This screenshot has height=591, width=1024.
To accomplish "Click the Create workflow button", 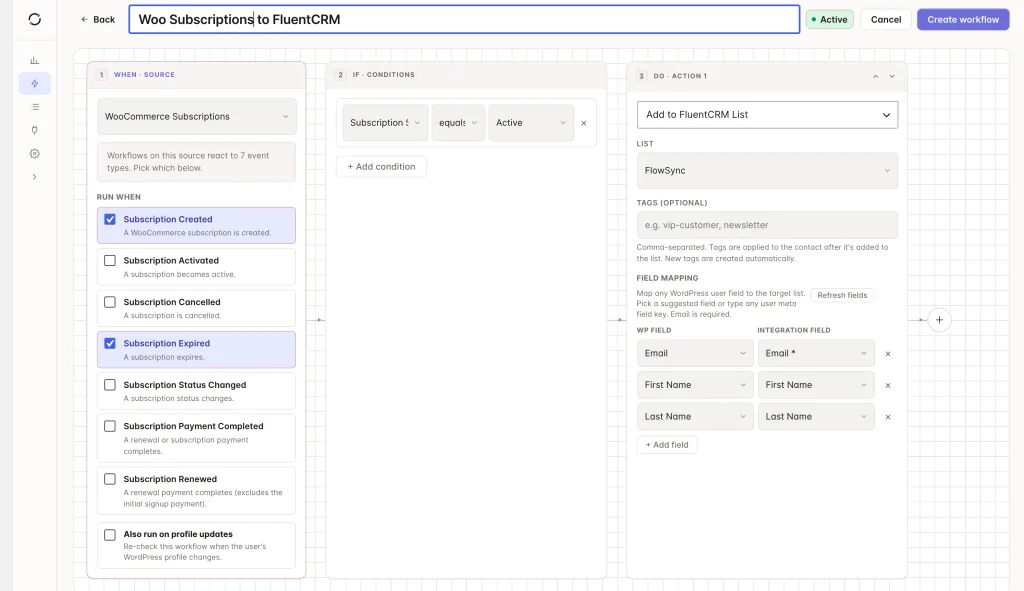I will 963,20.
